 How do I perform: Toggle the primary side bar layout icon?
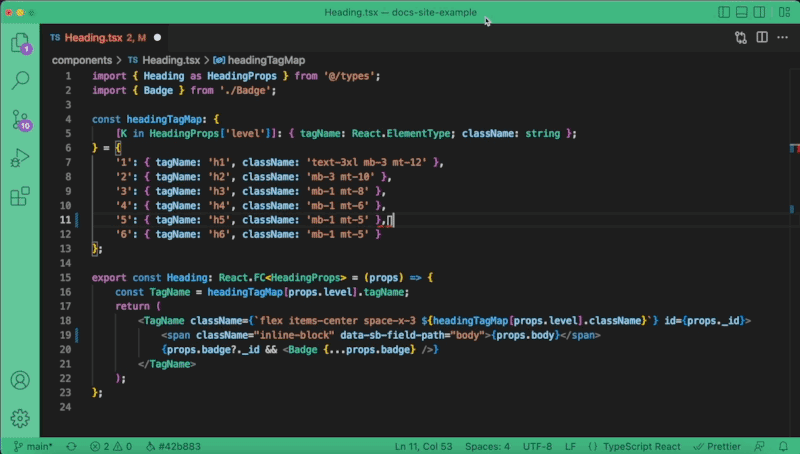click(x=723, y=12)
